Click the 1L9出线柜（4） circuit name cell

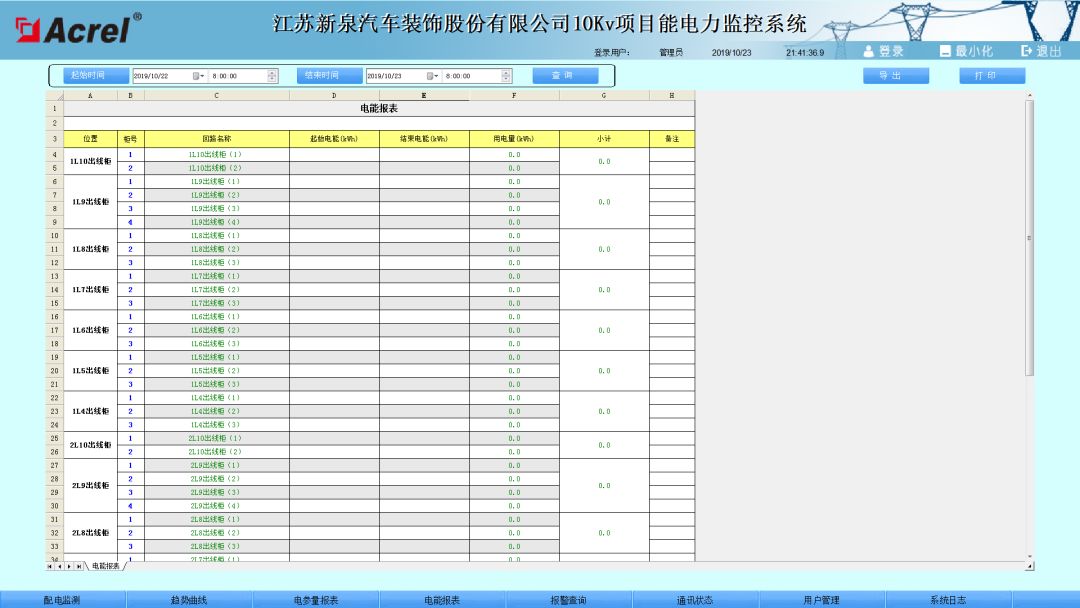[216, 222]
